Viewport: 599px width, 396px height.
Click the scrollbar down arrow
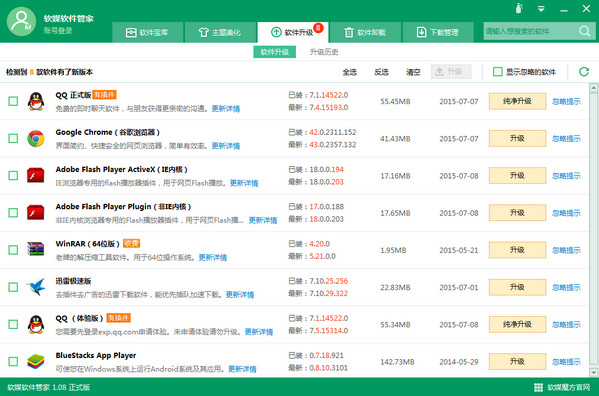click(x=593, y=372)
